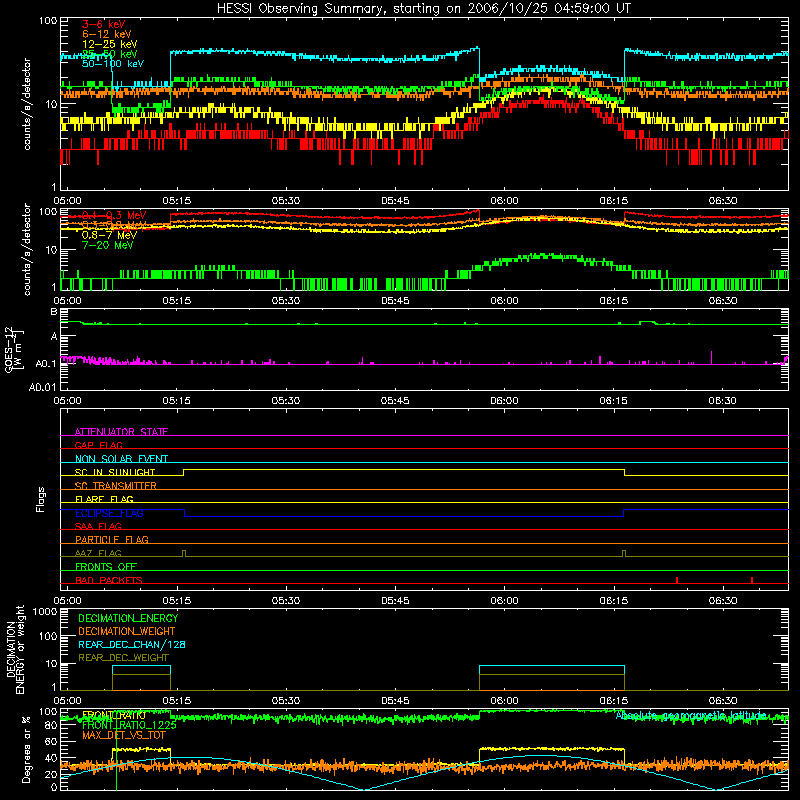Click the REAR_DEC_CHAN/128 legend label
The height and width of the screenshot is (800, 800).
pos(132,644)
